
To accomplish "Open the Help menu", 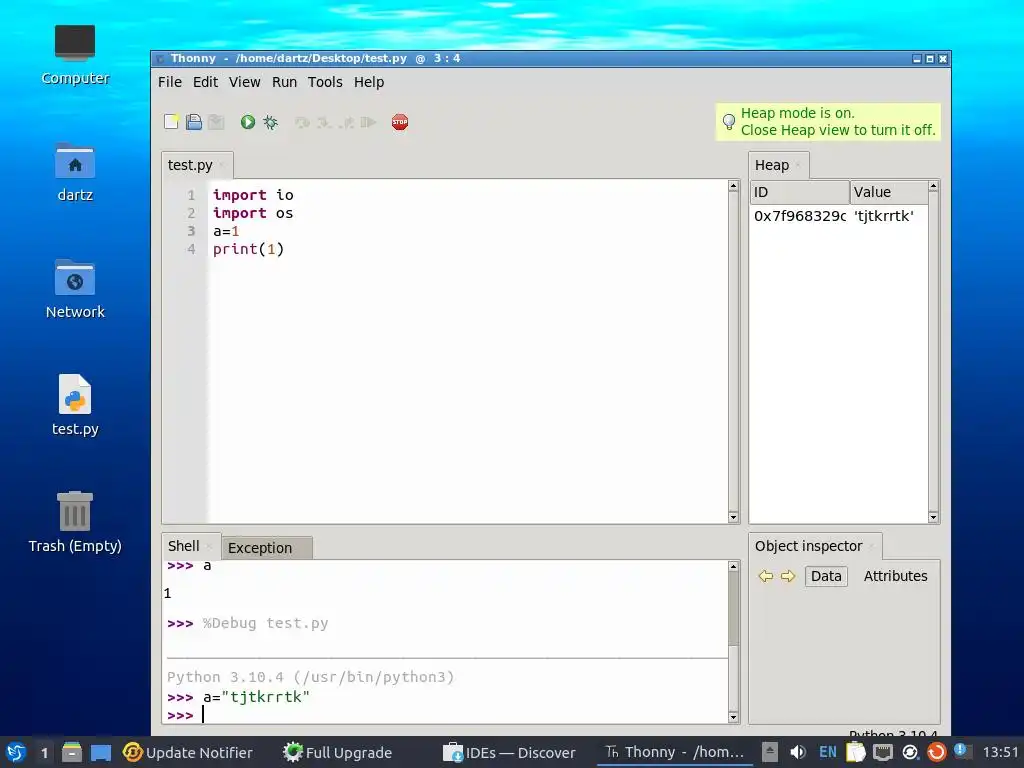I will tap(369, 82).
